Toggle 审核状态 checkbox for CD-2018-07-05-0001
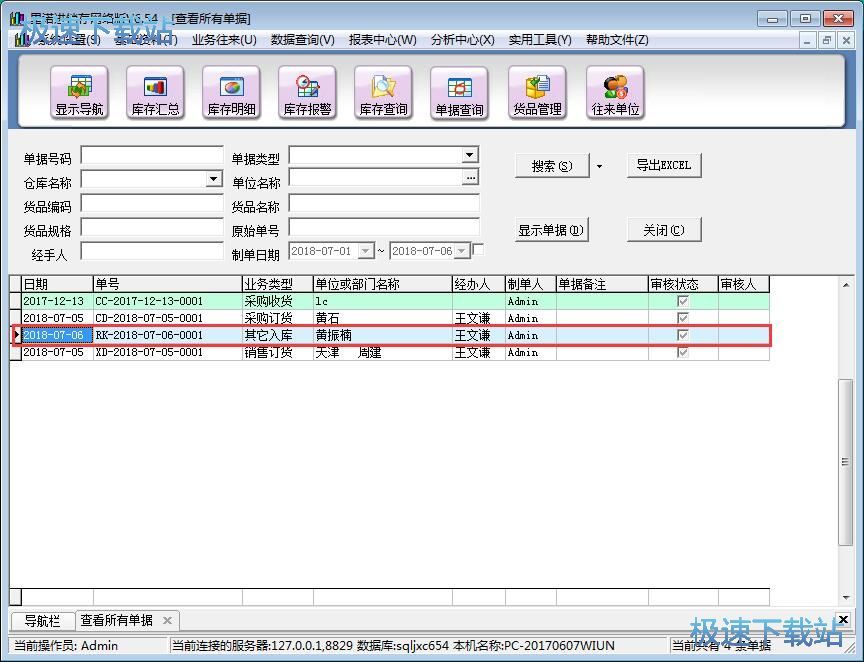The width and height of the screenshot is (864, 662). click(x=683, y=318)
